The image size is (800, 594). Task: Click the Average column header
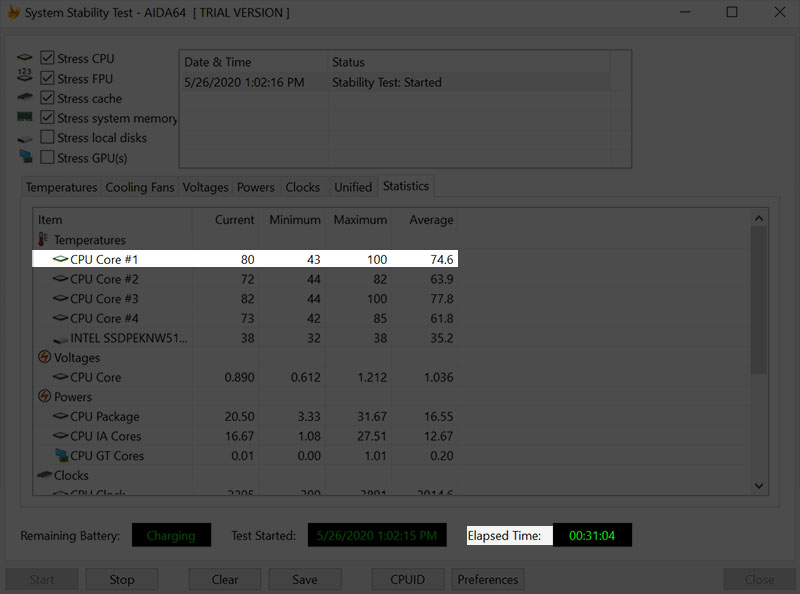(424, 220)
